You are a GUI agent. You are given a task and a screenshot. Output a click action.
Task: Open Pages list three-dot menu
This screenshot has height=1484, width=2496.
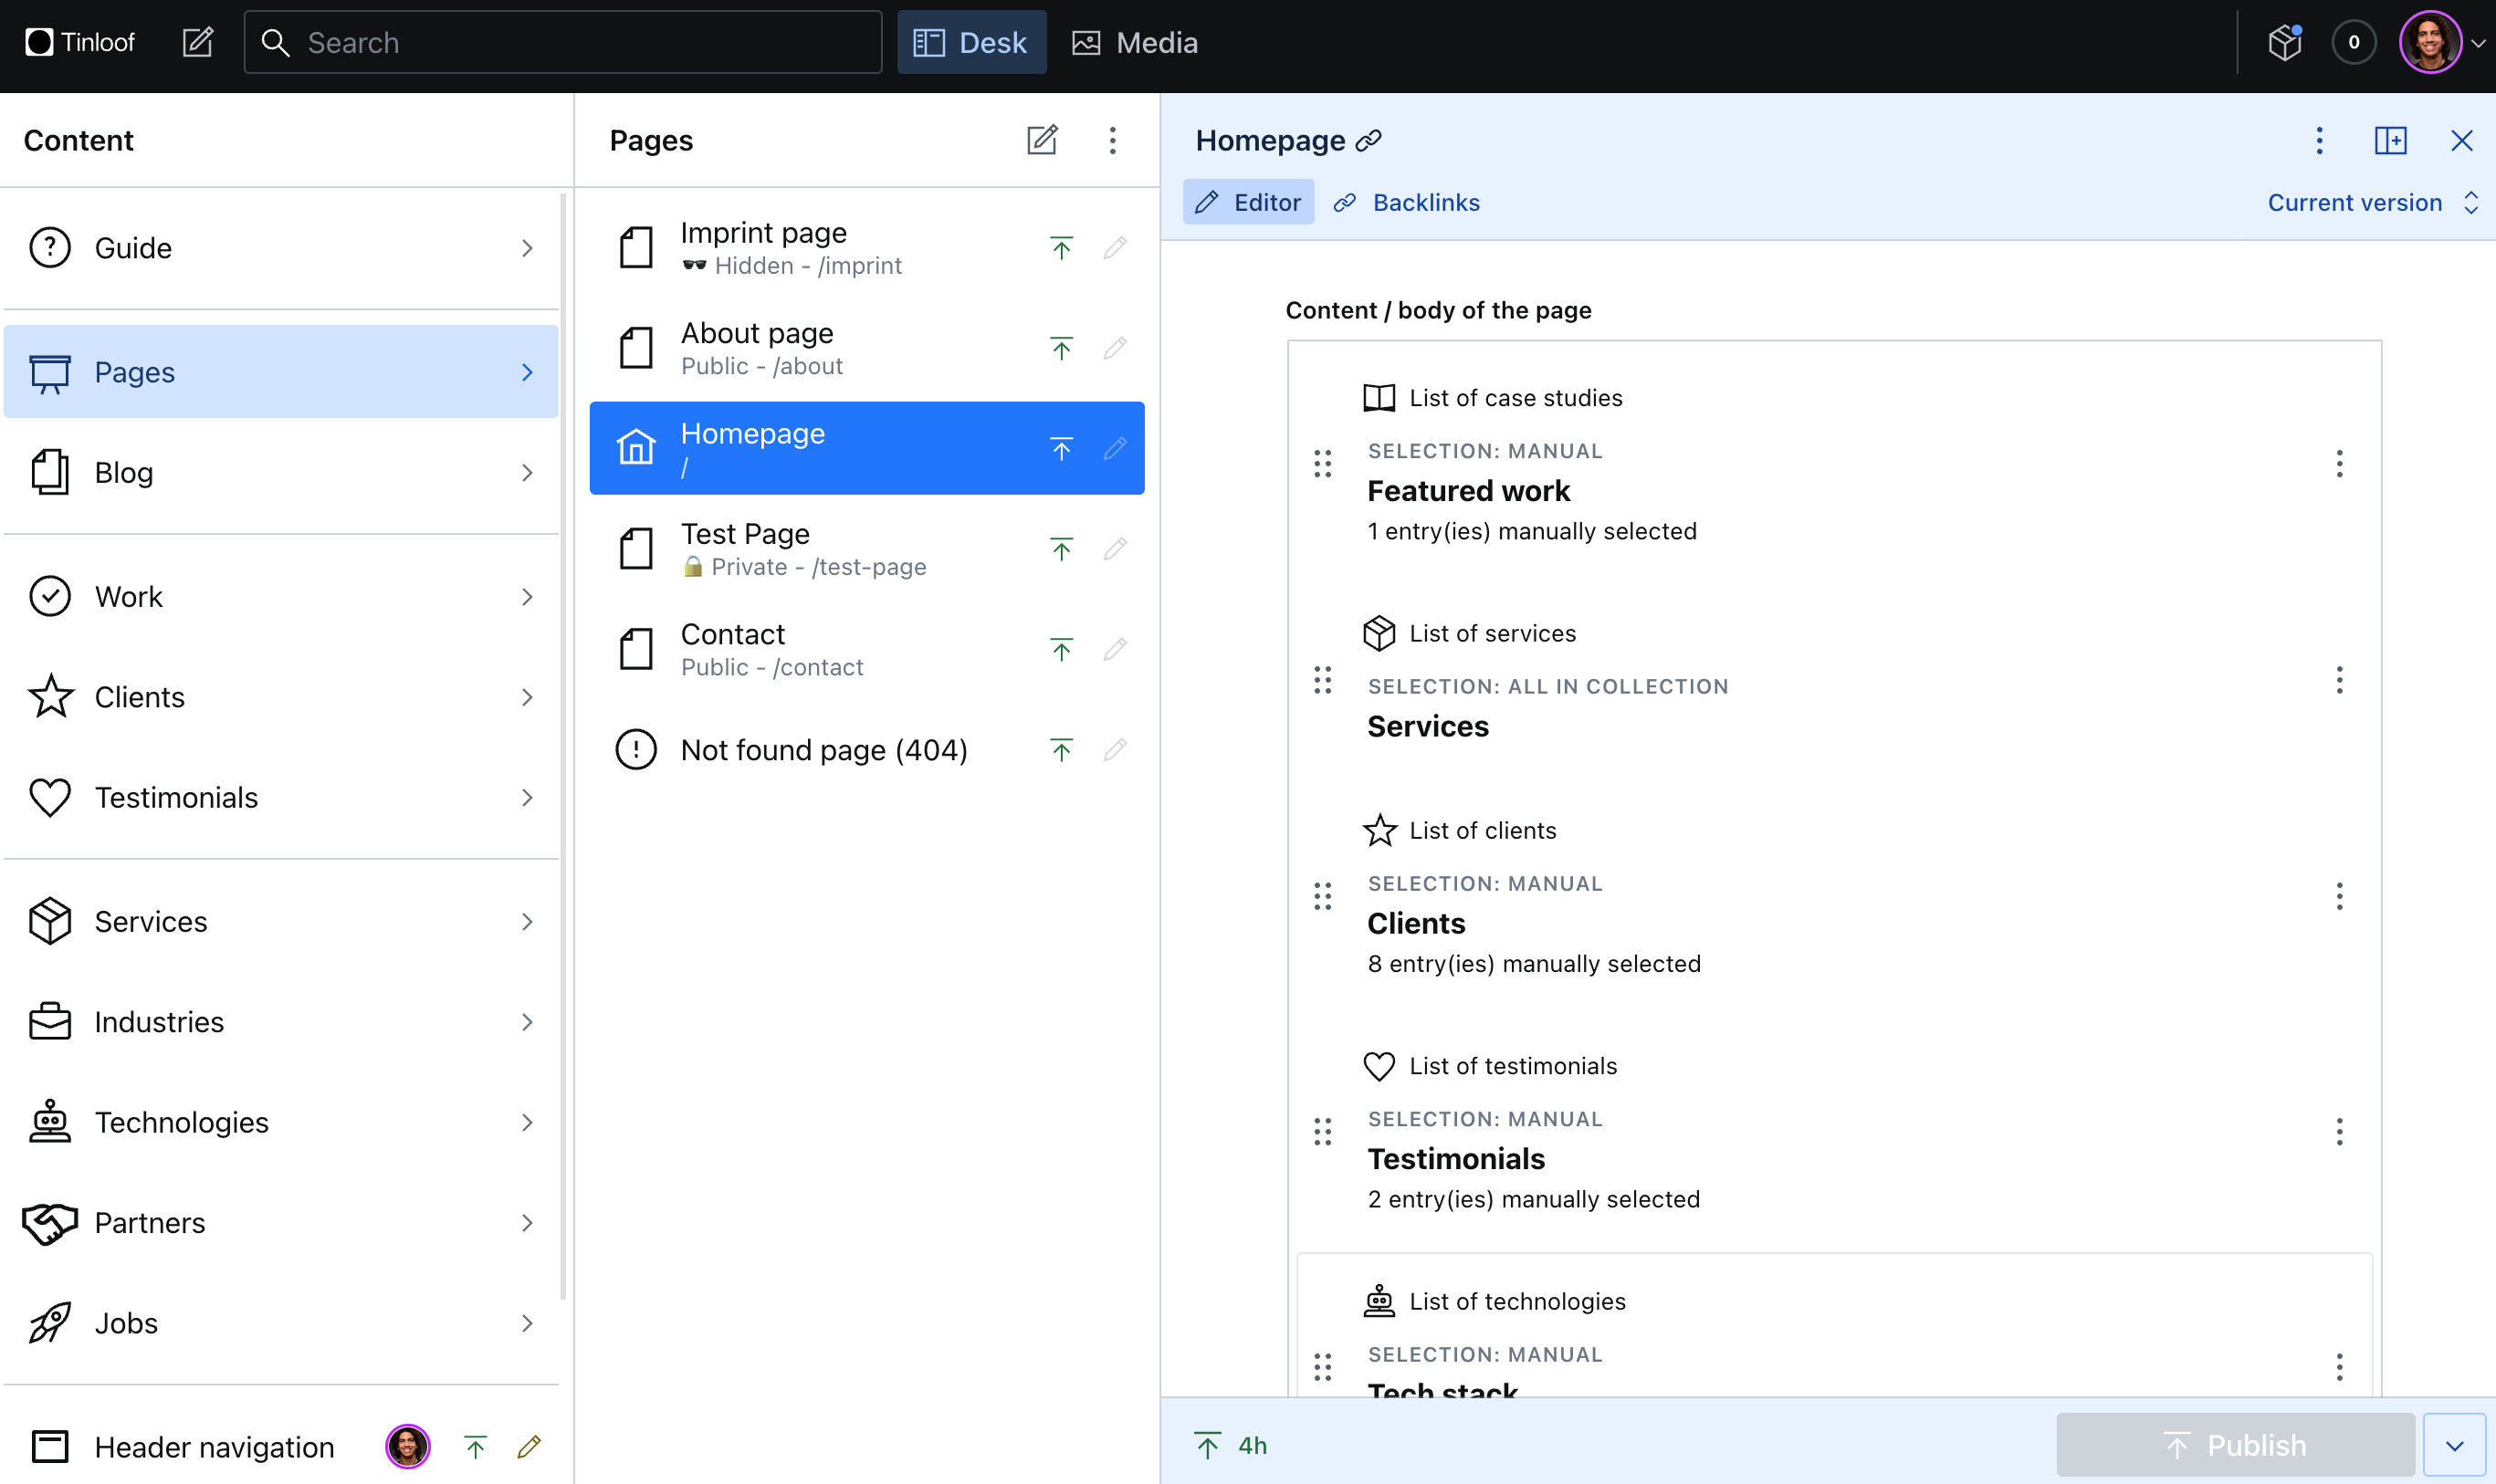(x=1112, y=140)
